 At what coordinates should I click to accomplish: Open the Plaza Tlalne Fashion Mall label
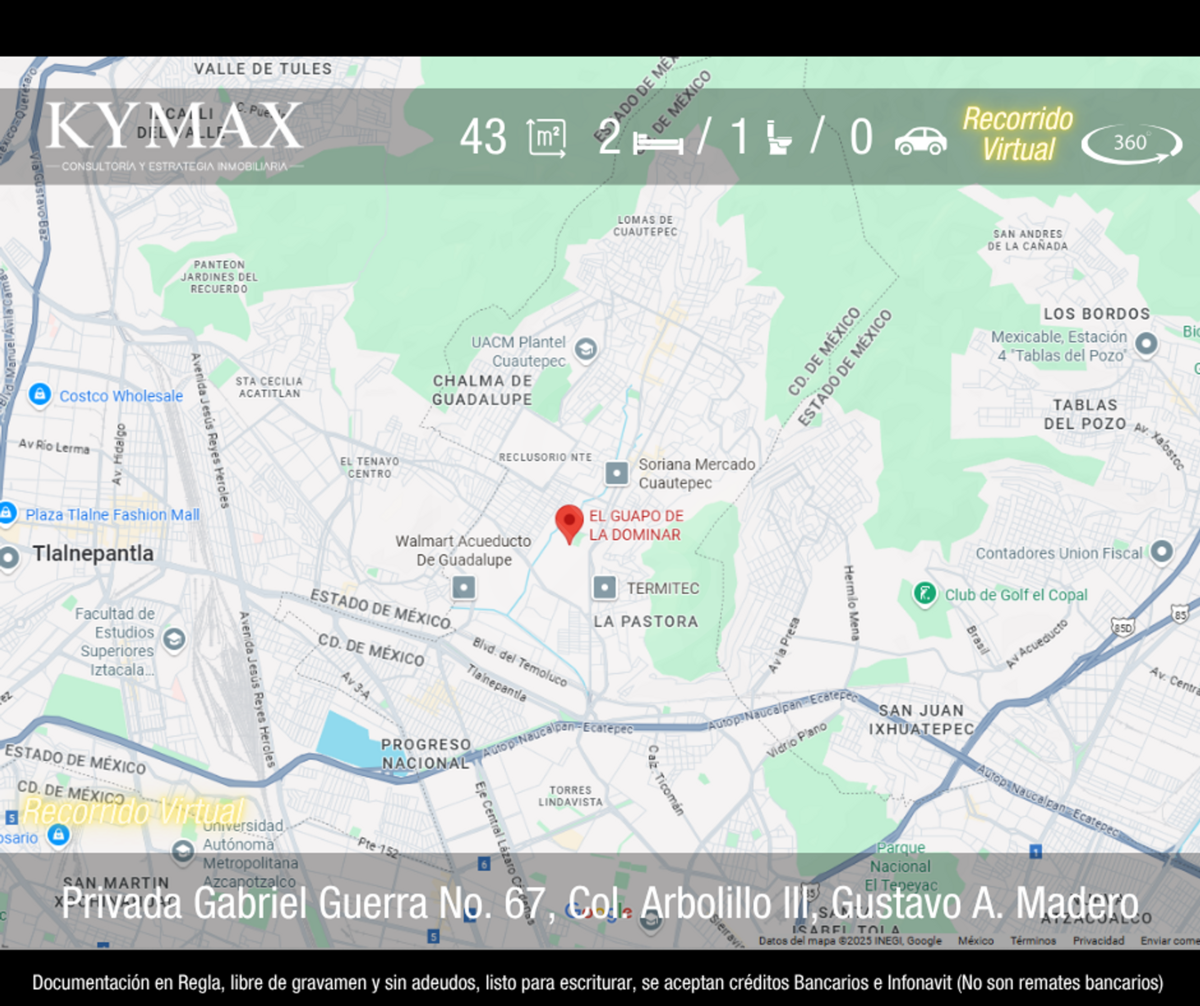113,515
